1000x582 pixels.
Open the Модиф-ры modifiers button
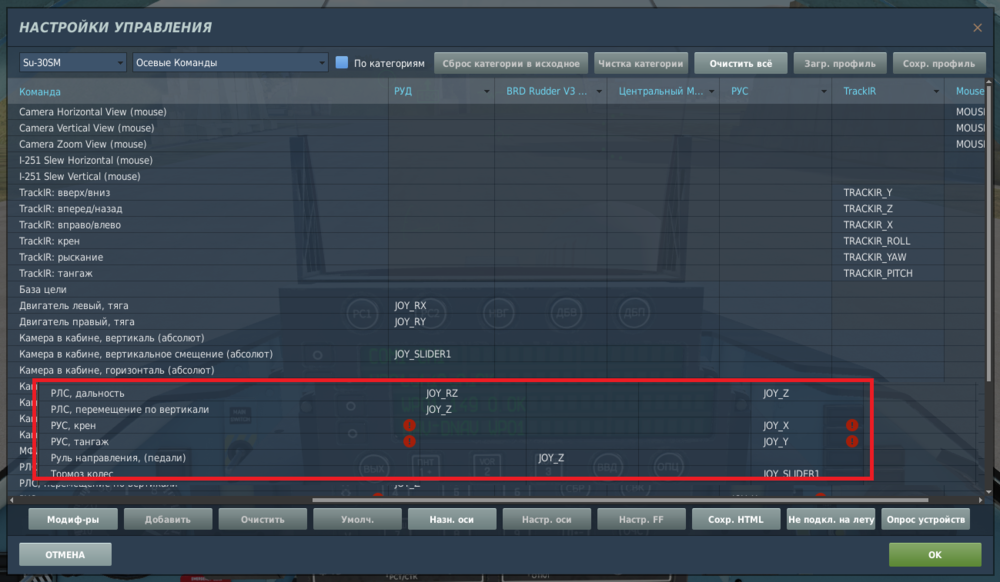(x=73, y=520)
